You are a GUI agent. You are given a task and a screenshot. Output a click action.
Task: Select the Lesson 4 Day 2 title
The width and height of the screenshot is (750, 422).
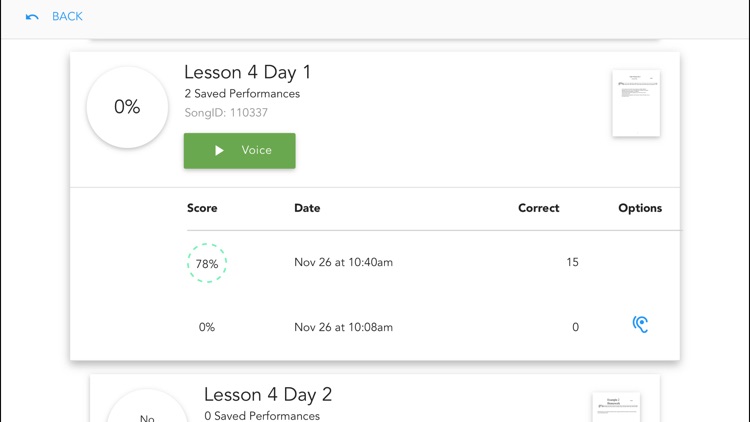[268, 395]
